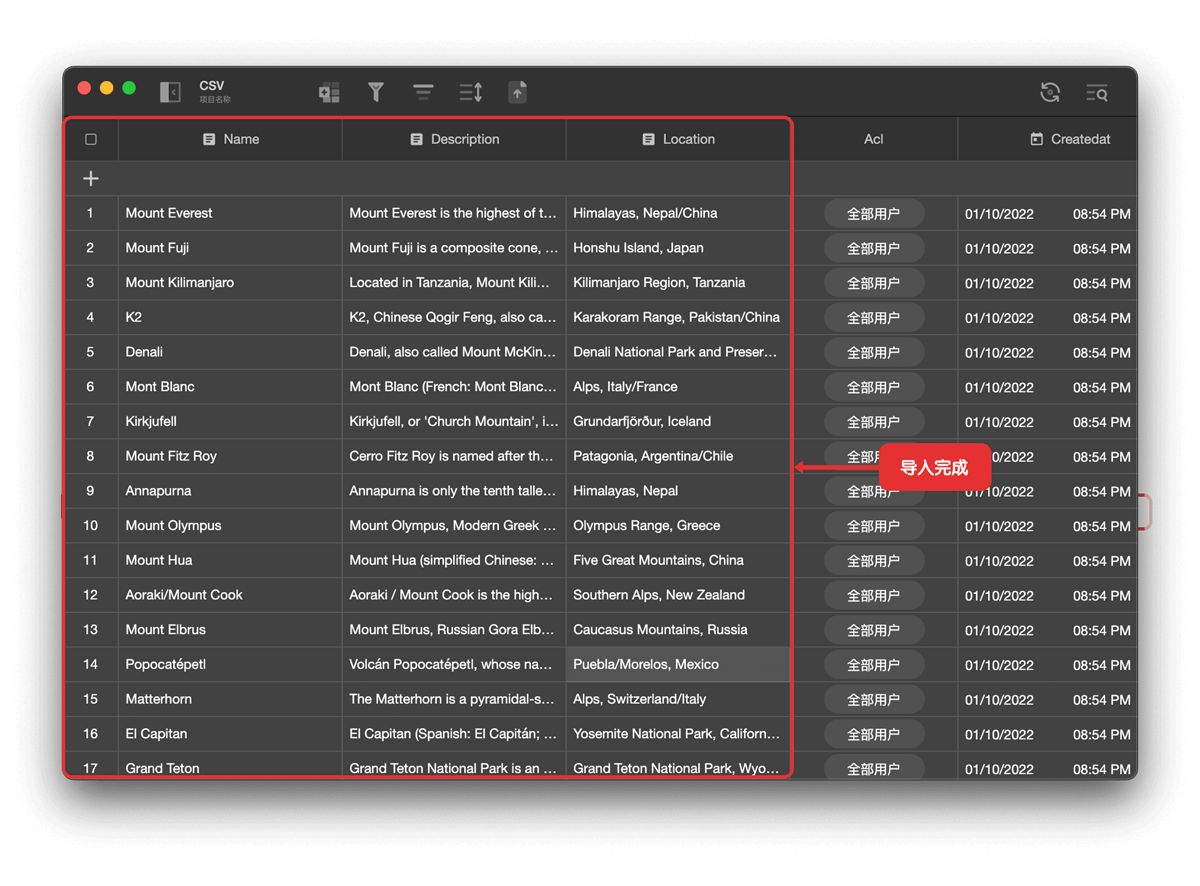
Task: Select the Name column header
Action: tap(230, 139)
